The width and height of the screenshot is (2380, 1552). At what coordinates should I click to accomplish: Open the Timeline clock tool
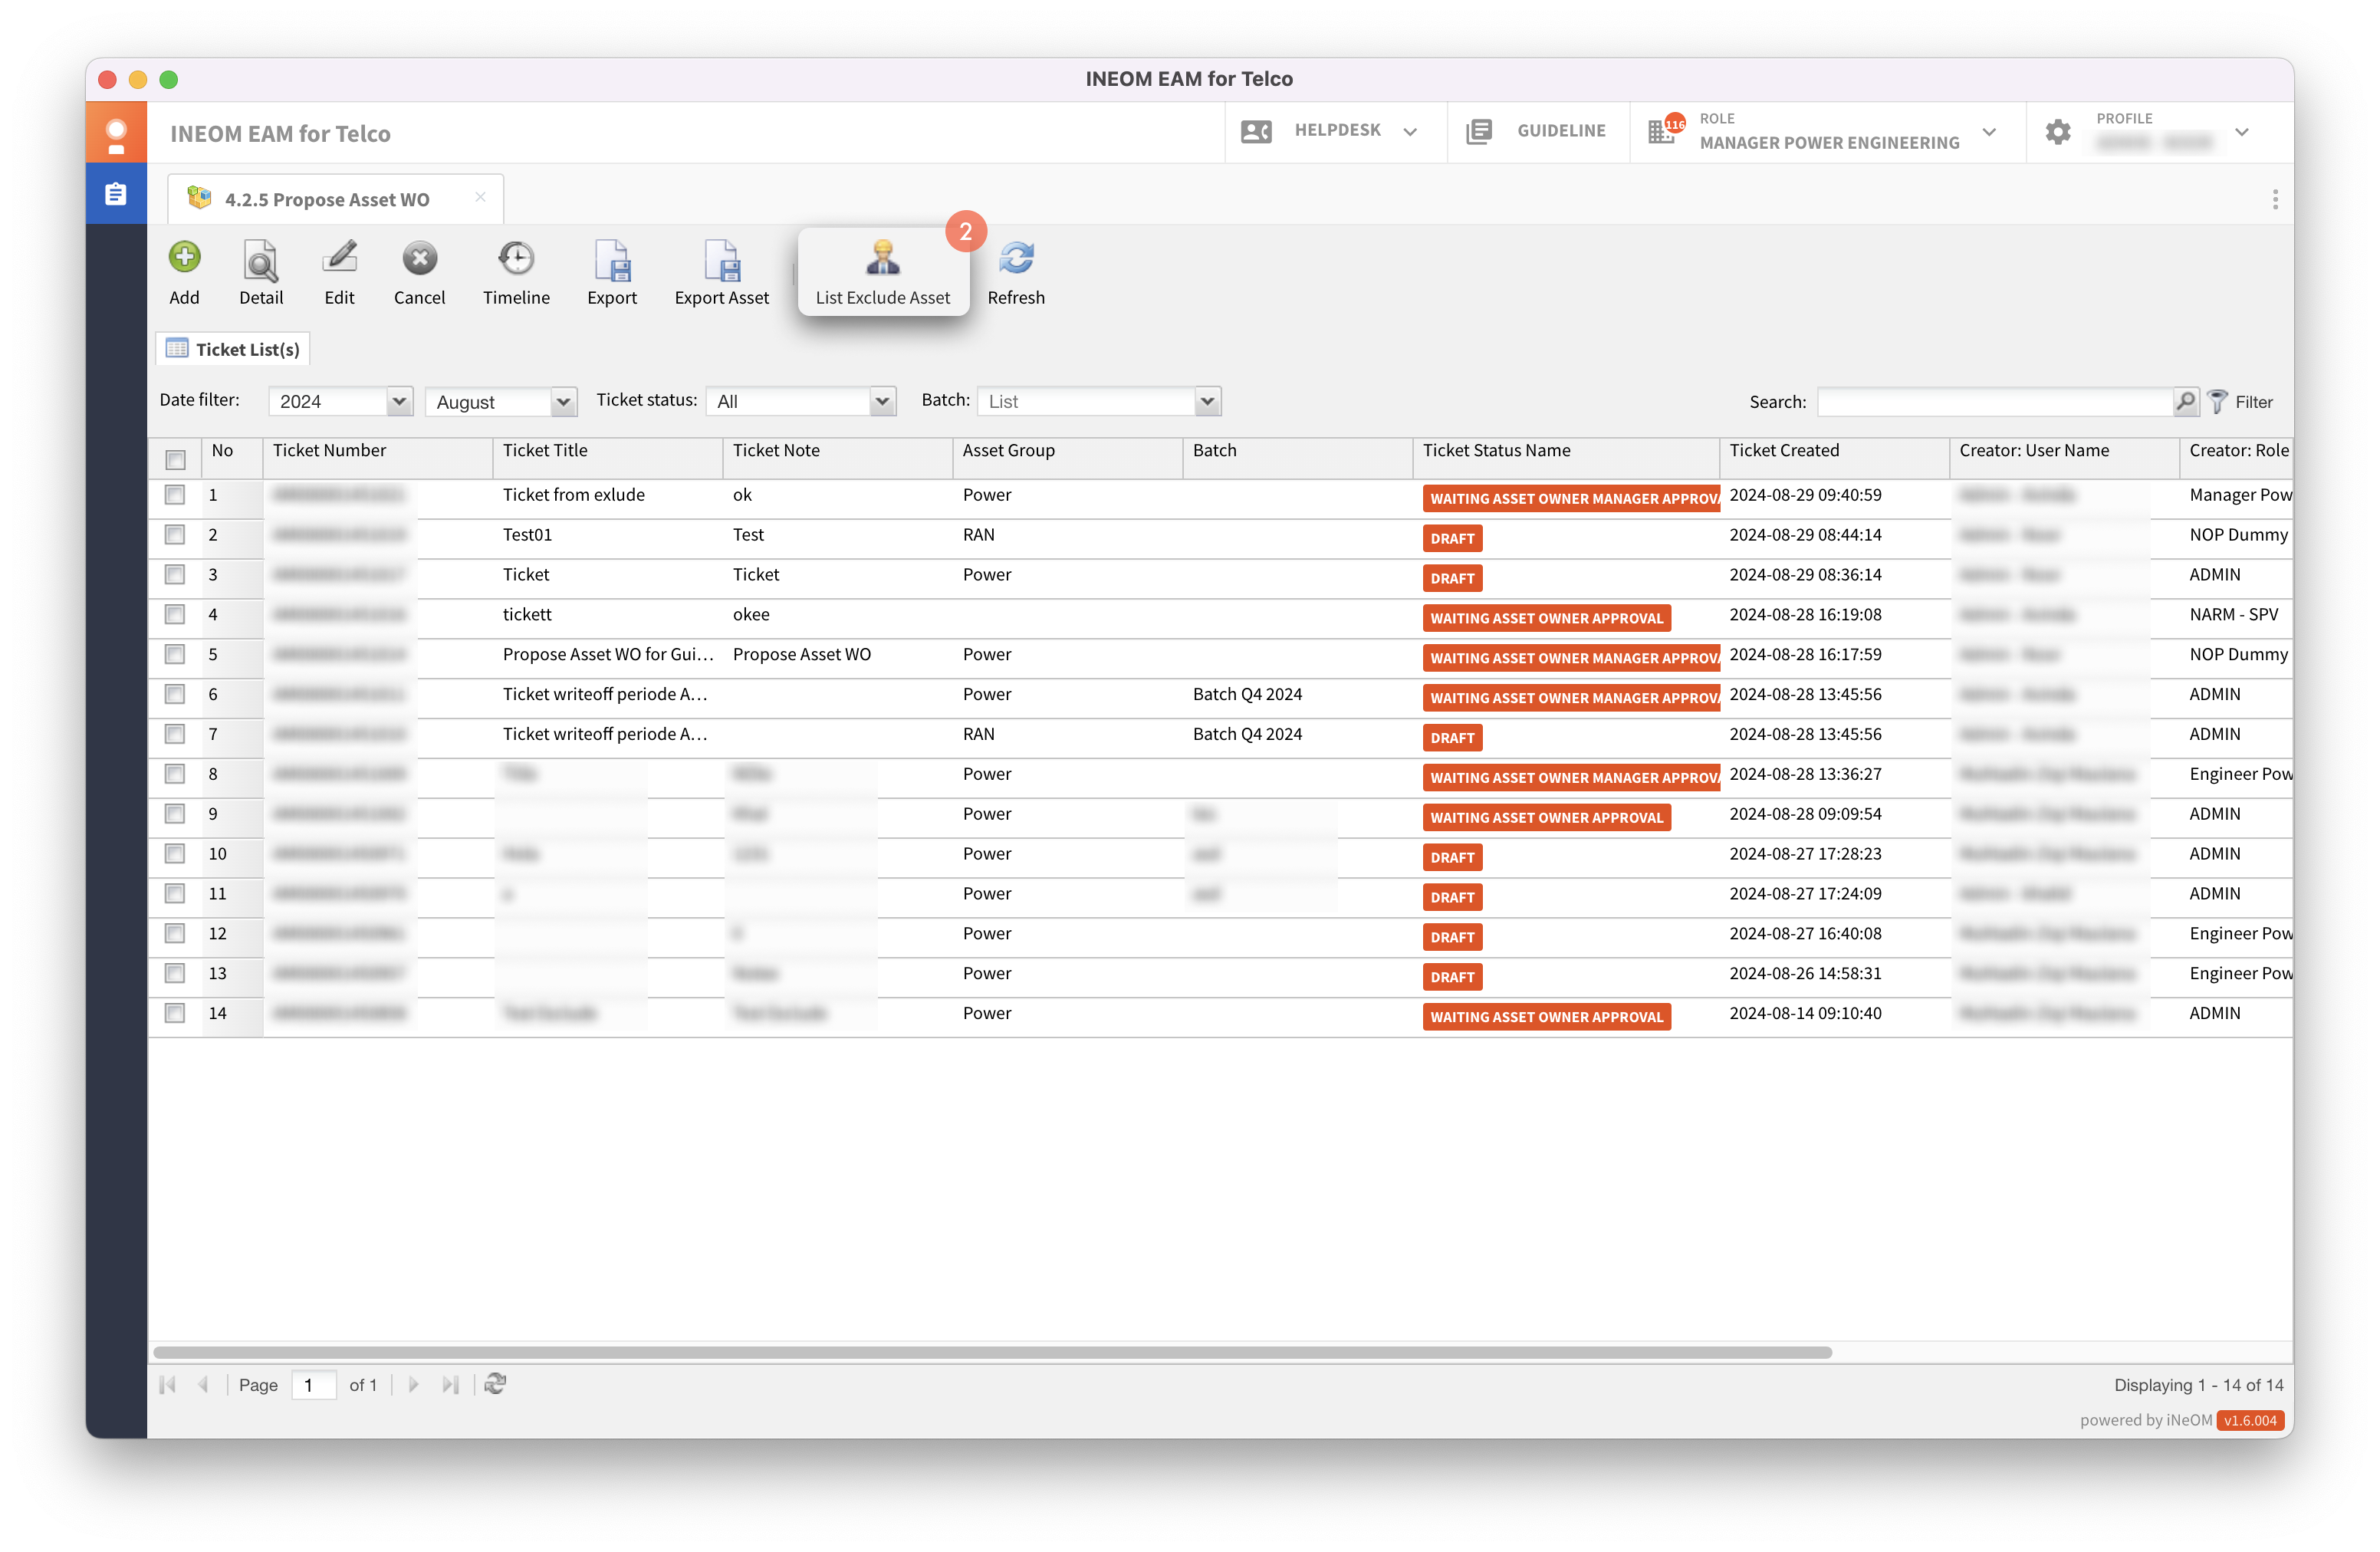(x=516, y=259)
